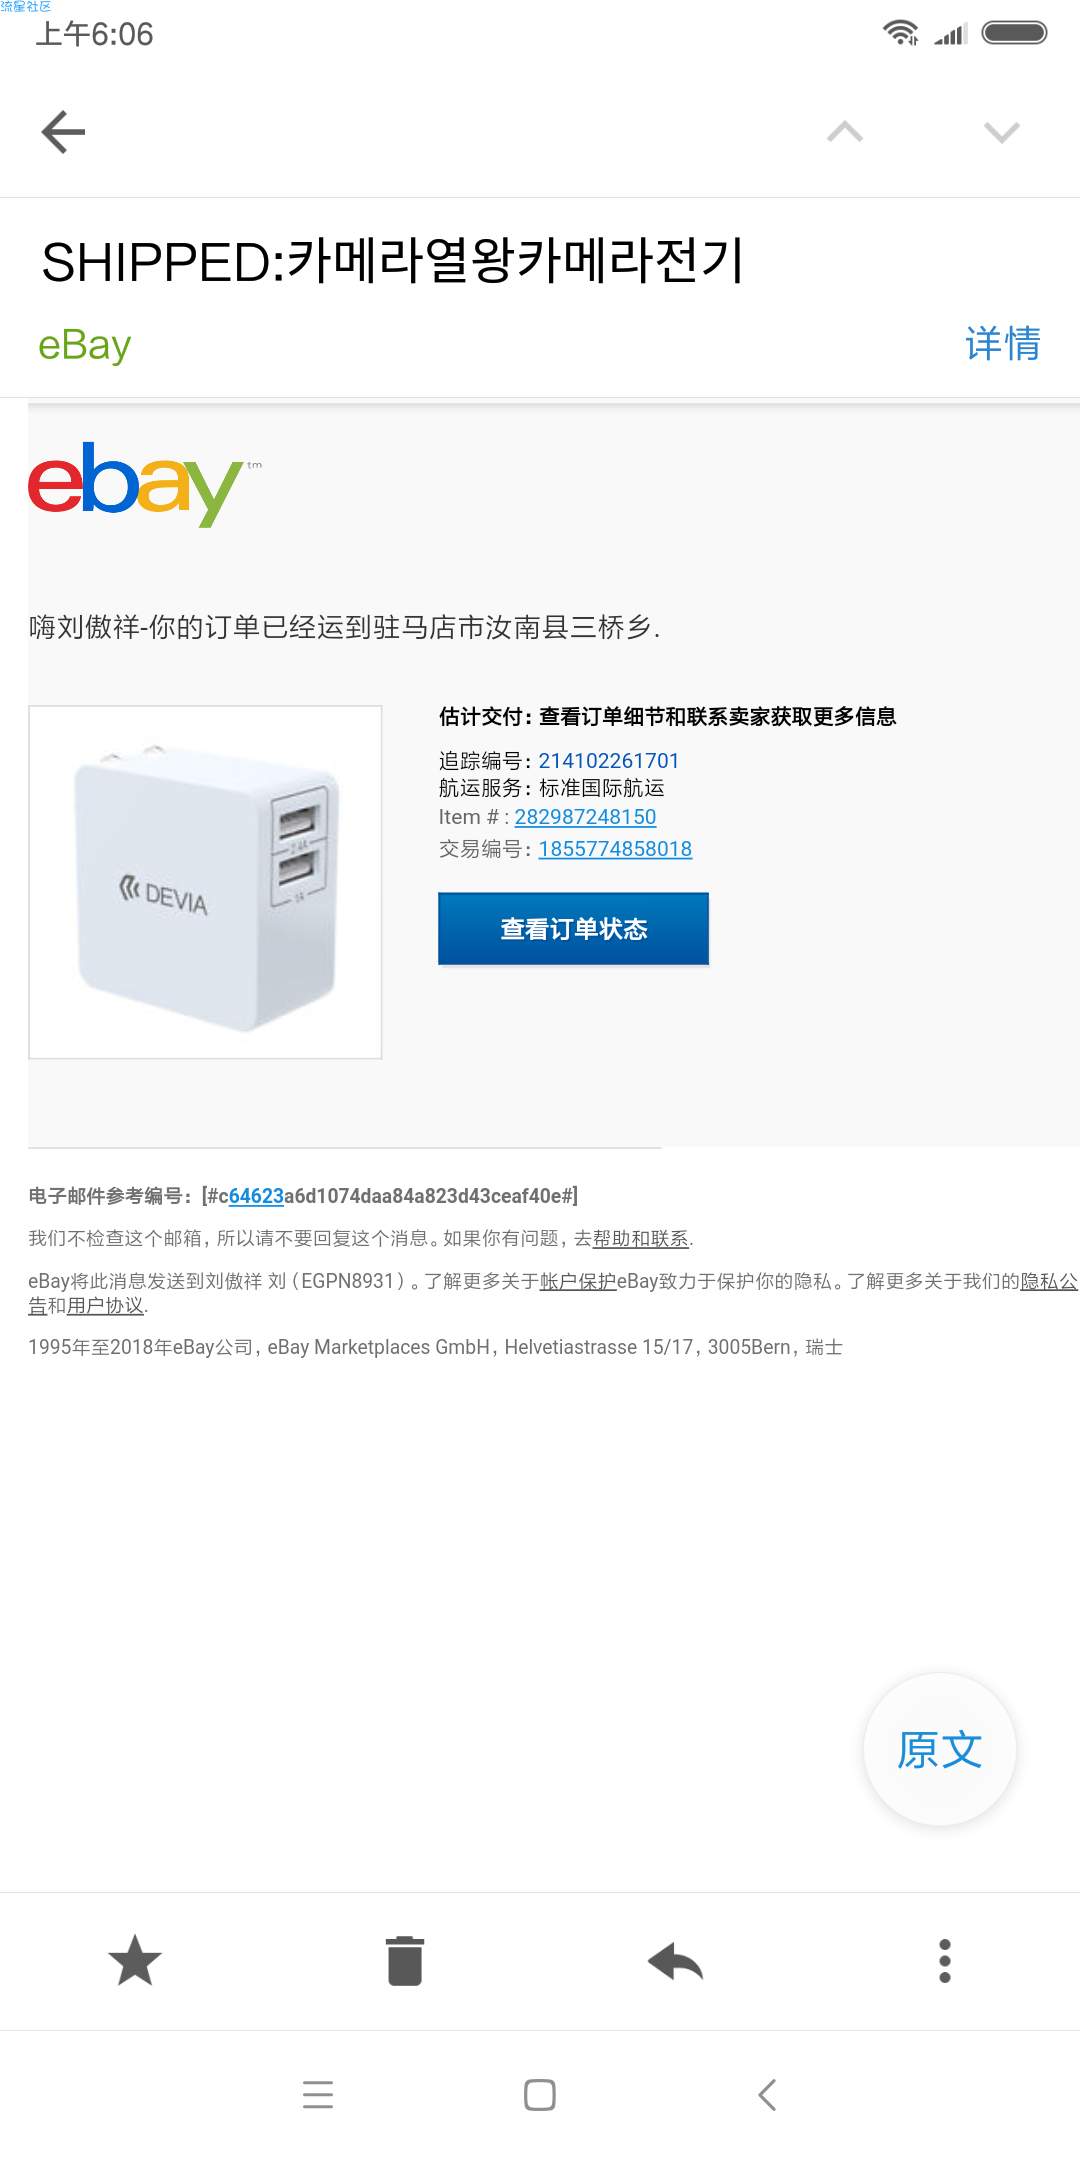Delete email with trash icon
Screen dimensions: 1080x2160
(405, 1960)
